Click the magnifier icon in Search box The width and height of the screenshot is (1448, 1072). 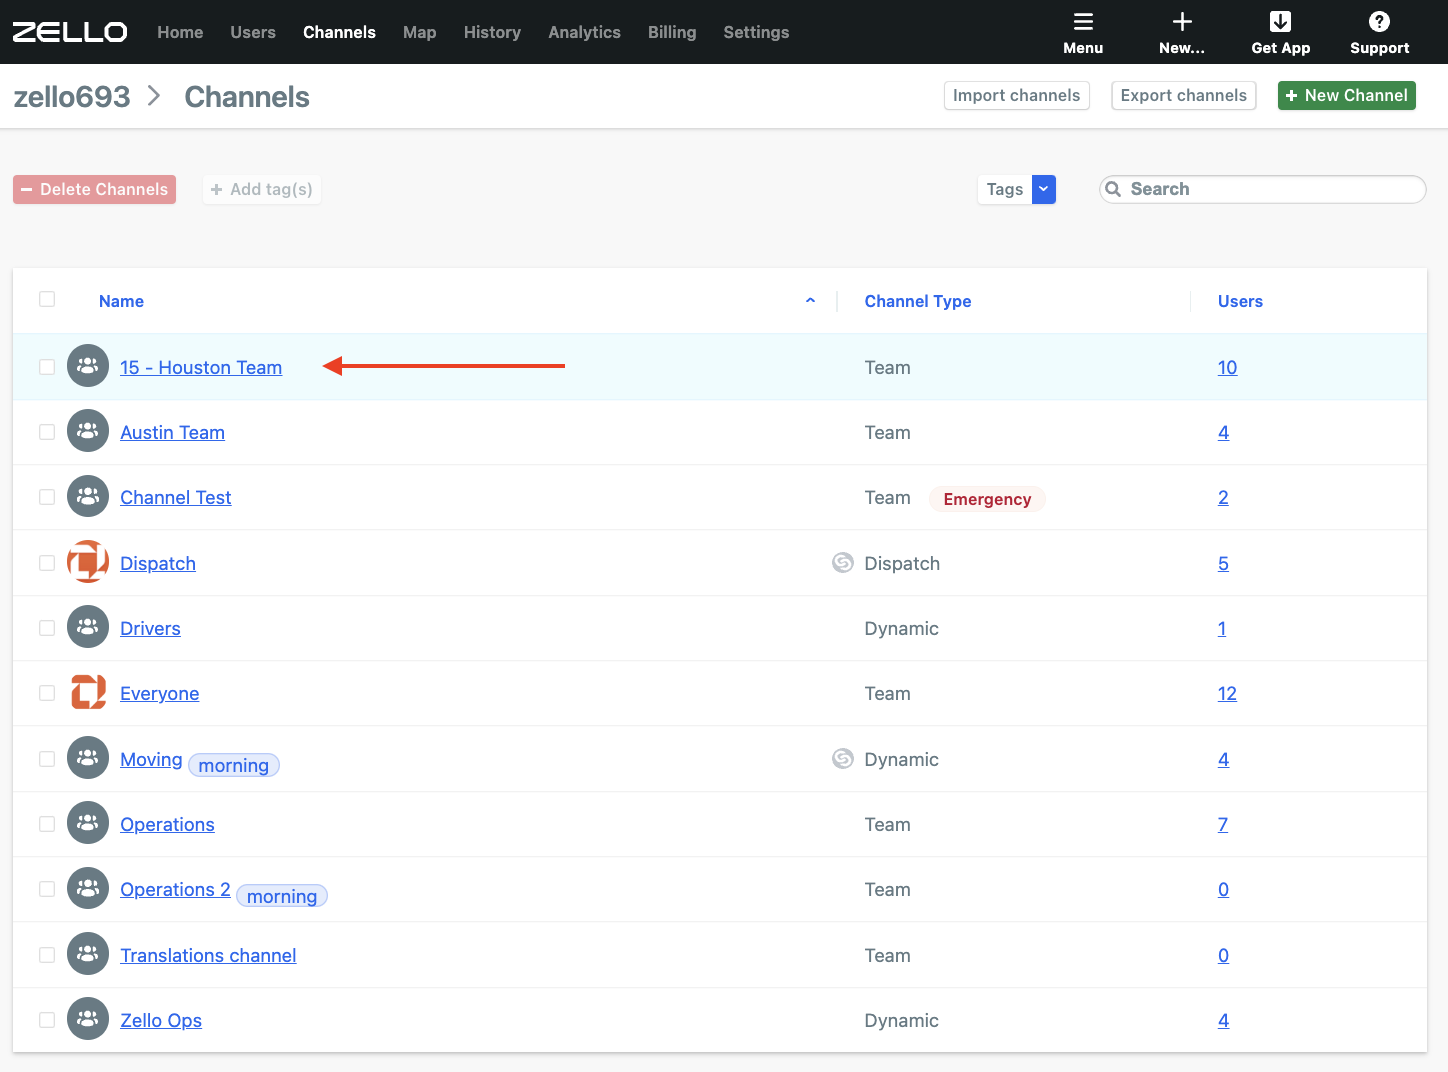click(1113, 189)
